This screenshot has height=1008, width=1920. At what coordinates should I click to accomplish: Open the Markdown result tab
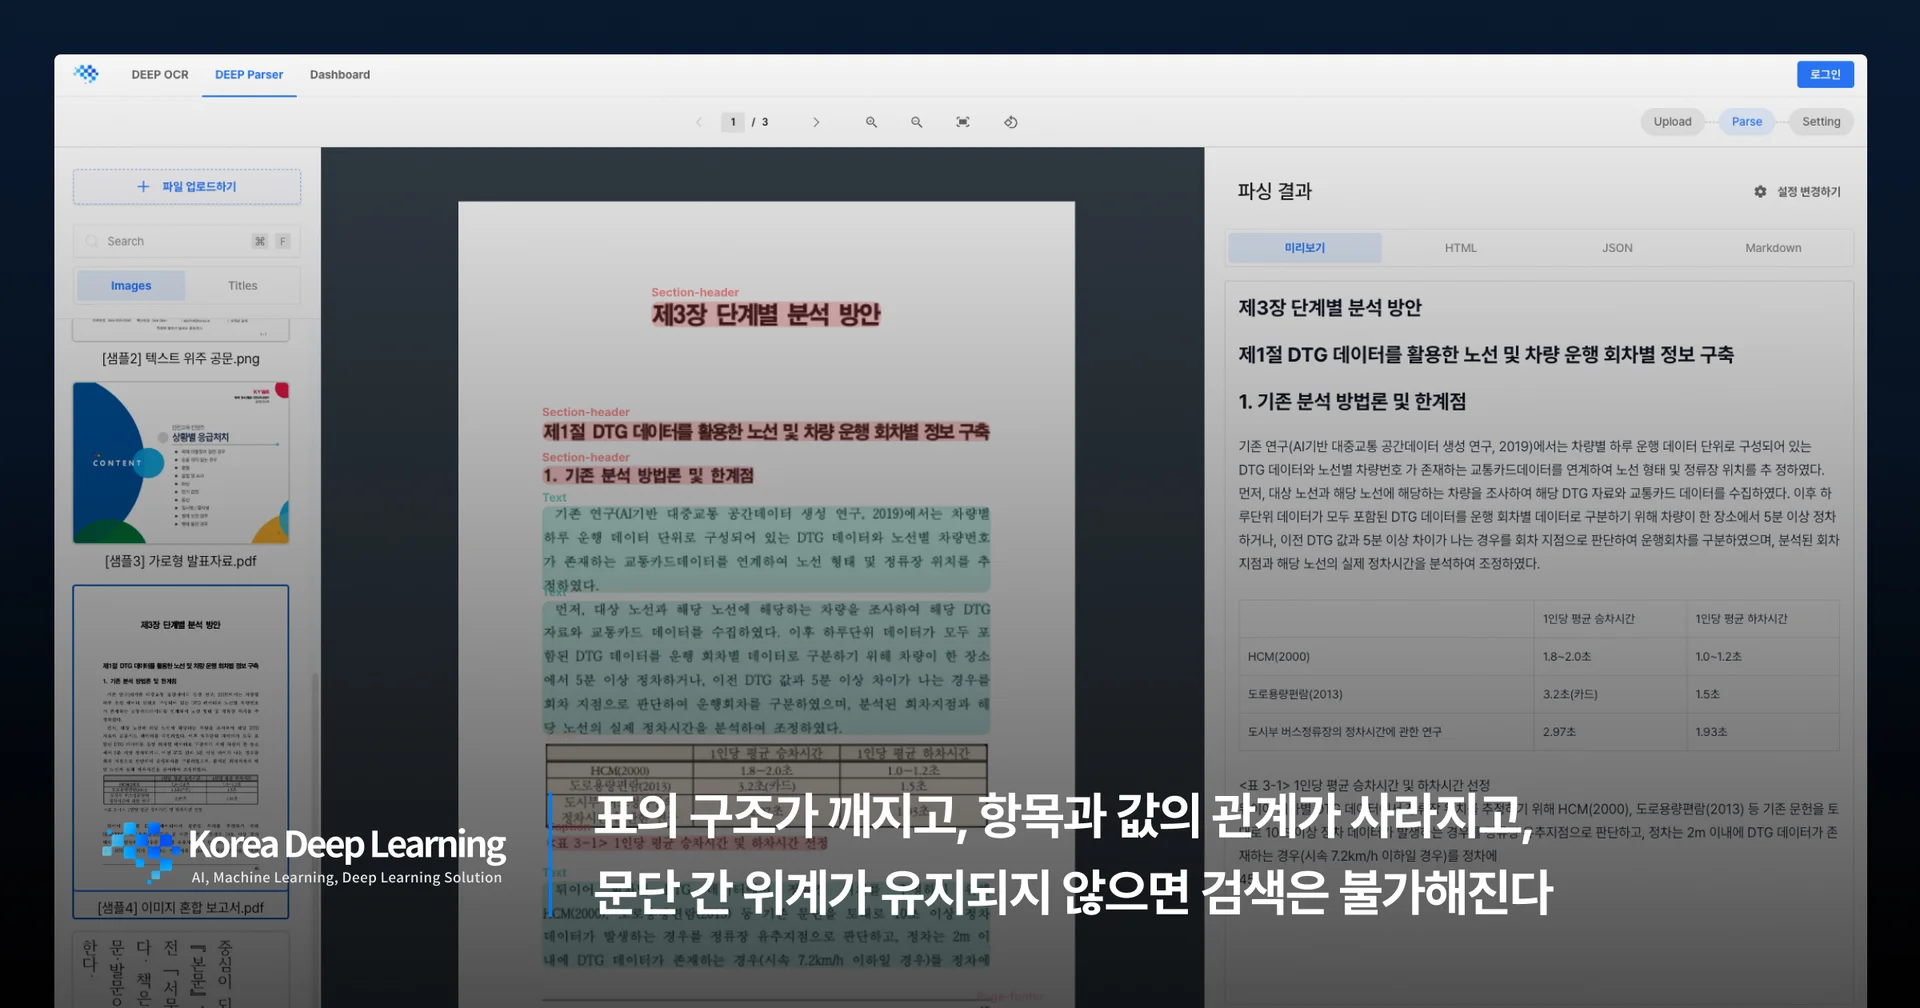(1773, 248)
